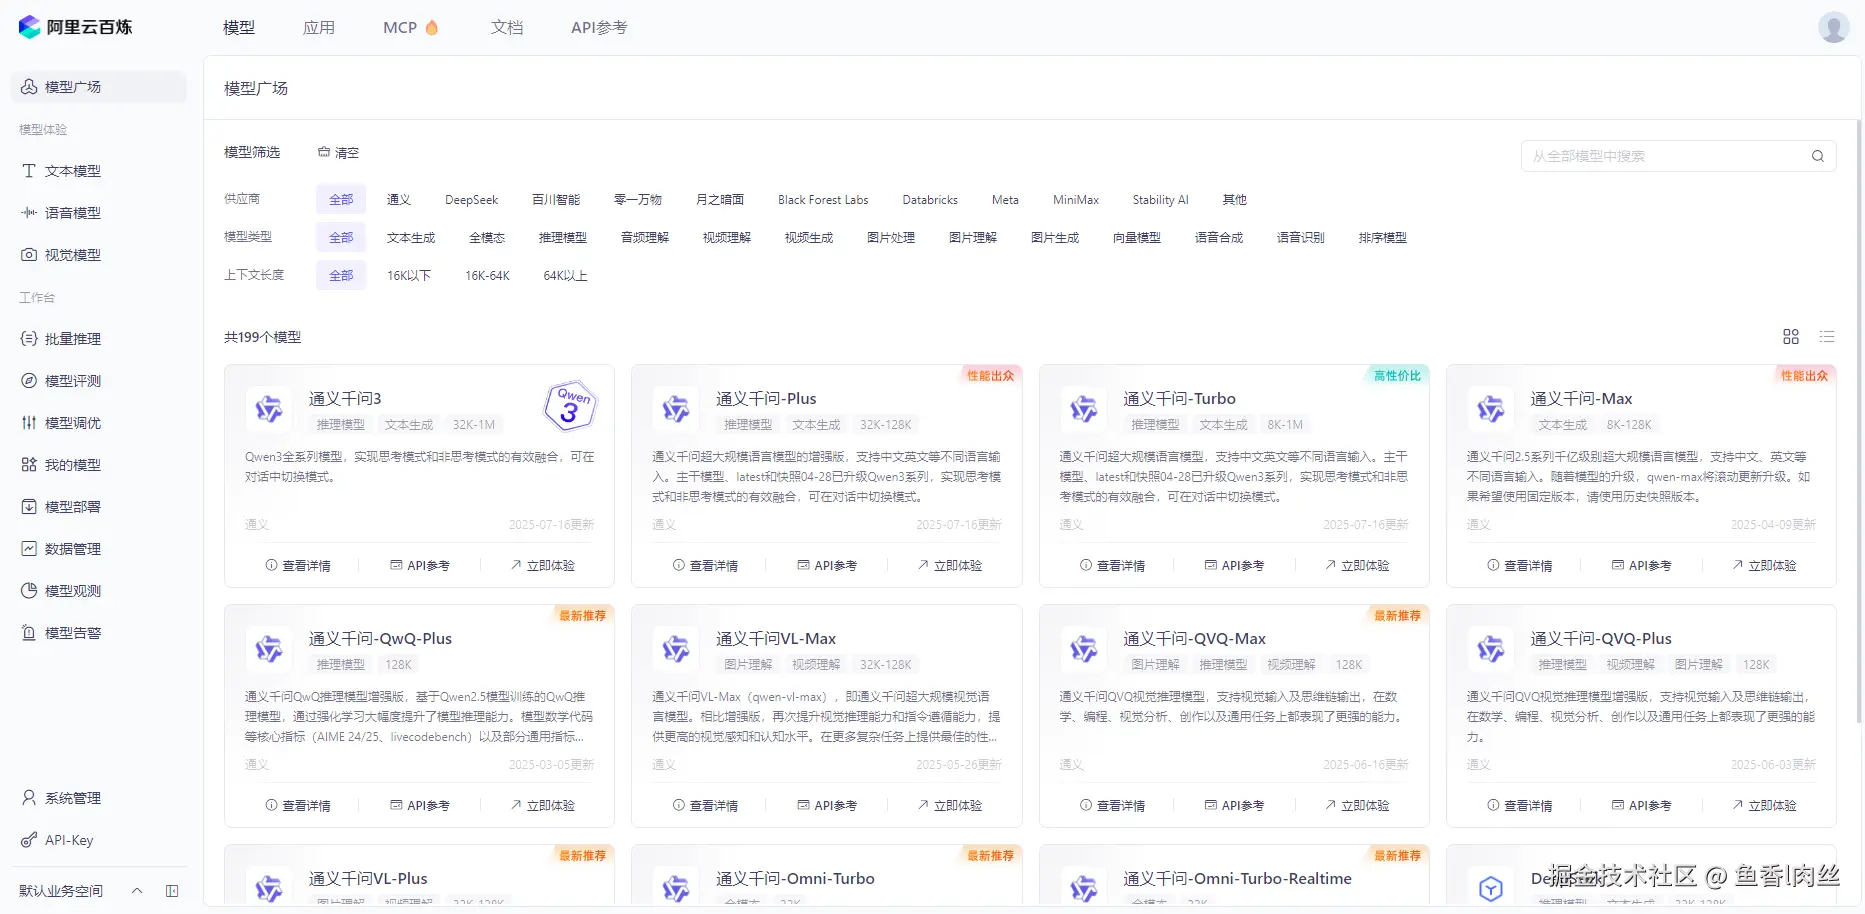This screenshot has width=1865, height=914.
Task: Open 模型评测 from the sidebar
Action: [x=70, y=380]
